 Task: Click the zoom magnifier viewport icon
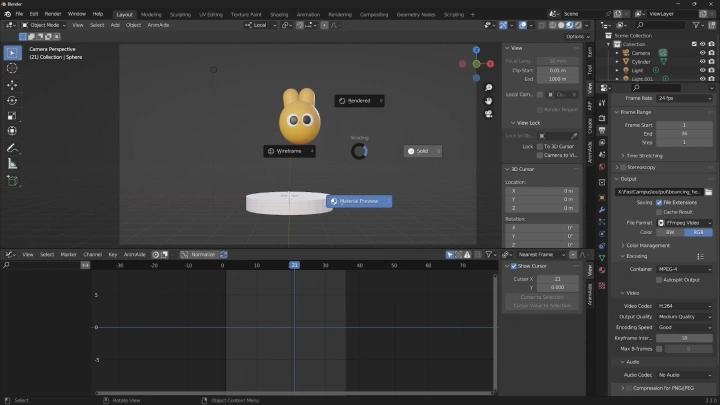(489, 87)
